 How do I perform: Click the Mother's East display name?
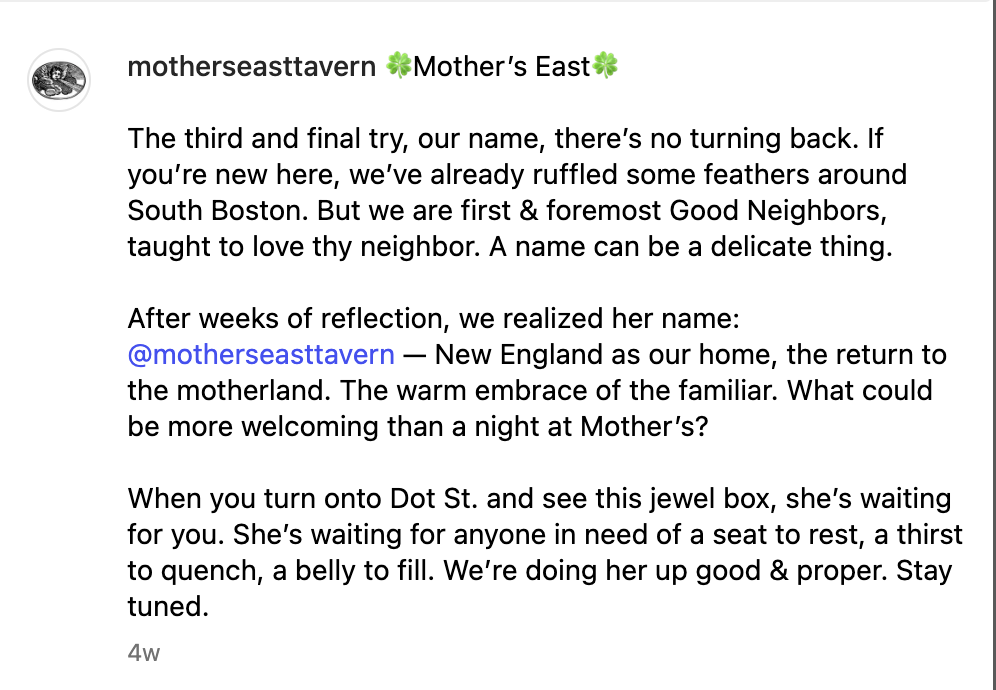501,67
